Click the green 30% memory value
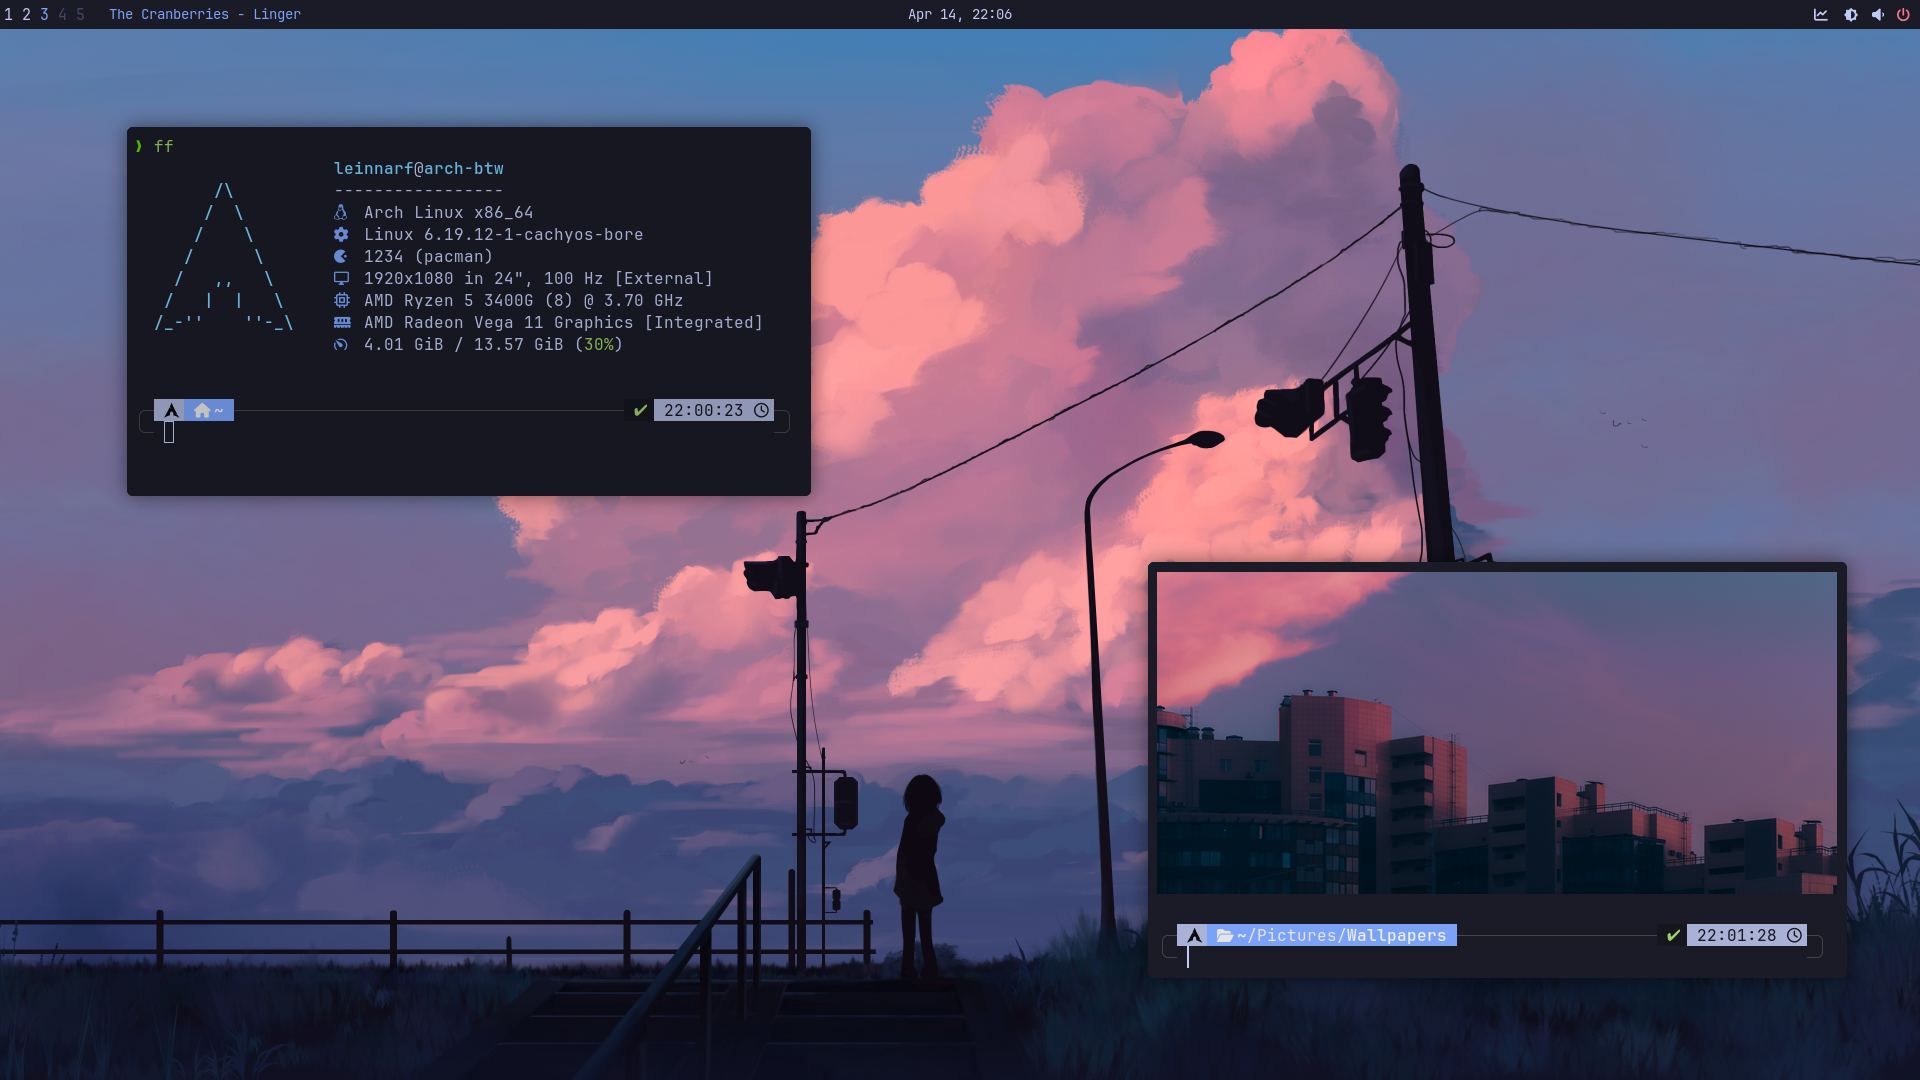The width and height of the screenshot is (1920, 1080). click(x=599, y=344)
